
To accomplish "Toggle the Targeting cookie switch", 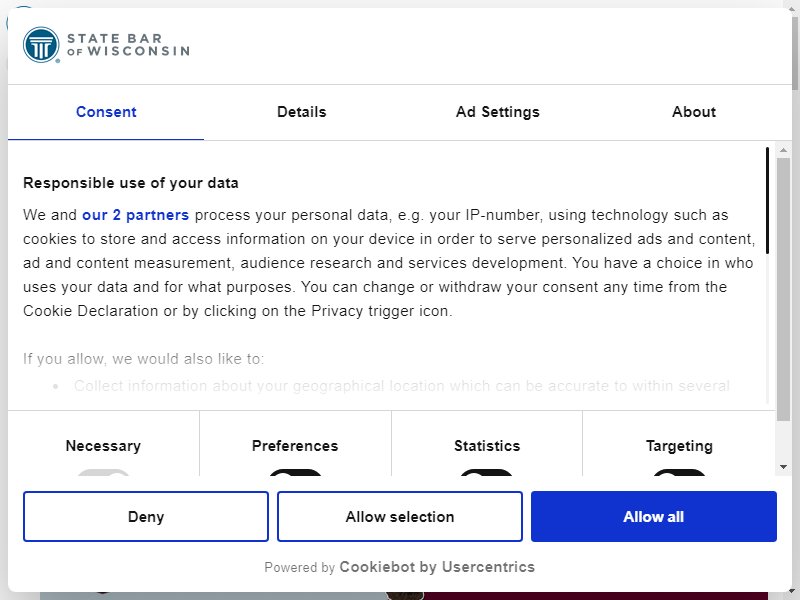I will pos(679,472).
